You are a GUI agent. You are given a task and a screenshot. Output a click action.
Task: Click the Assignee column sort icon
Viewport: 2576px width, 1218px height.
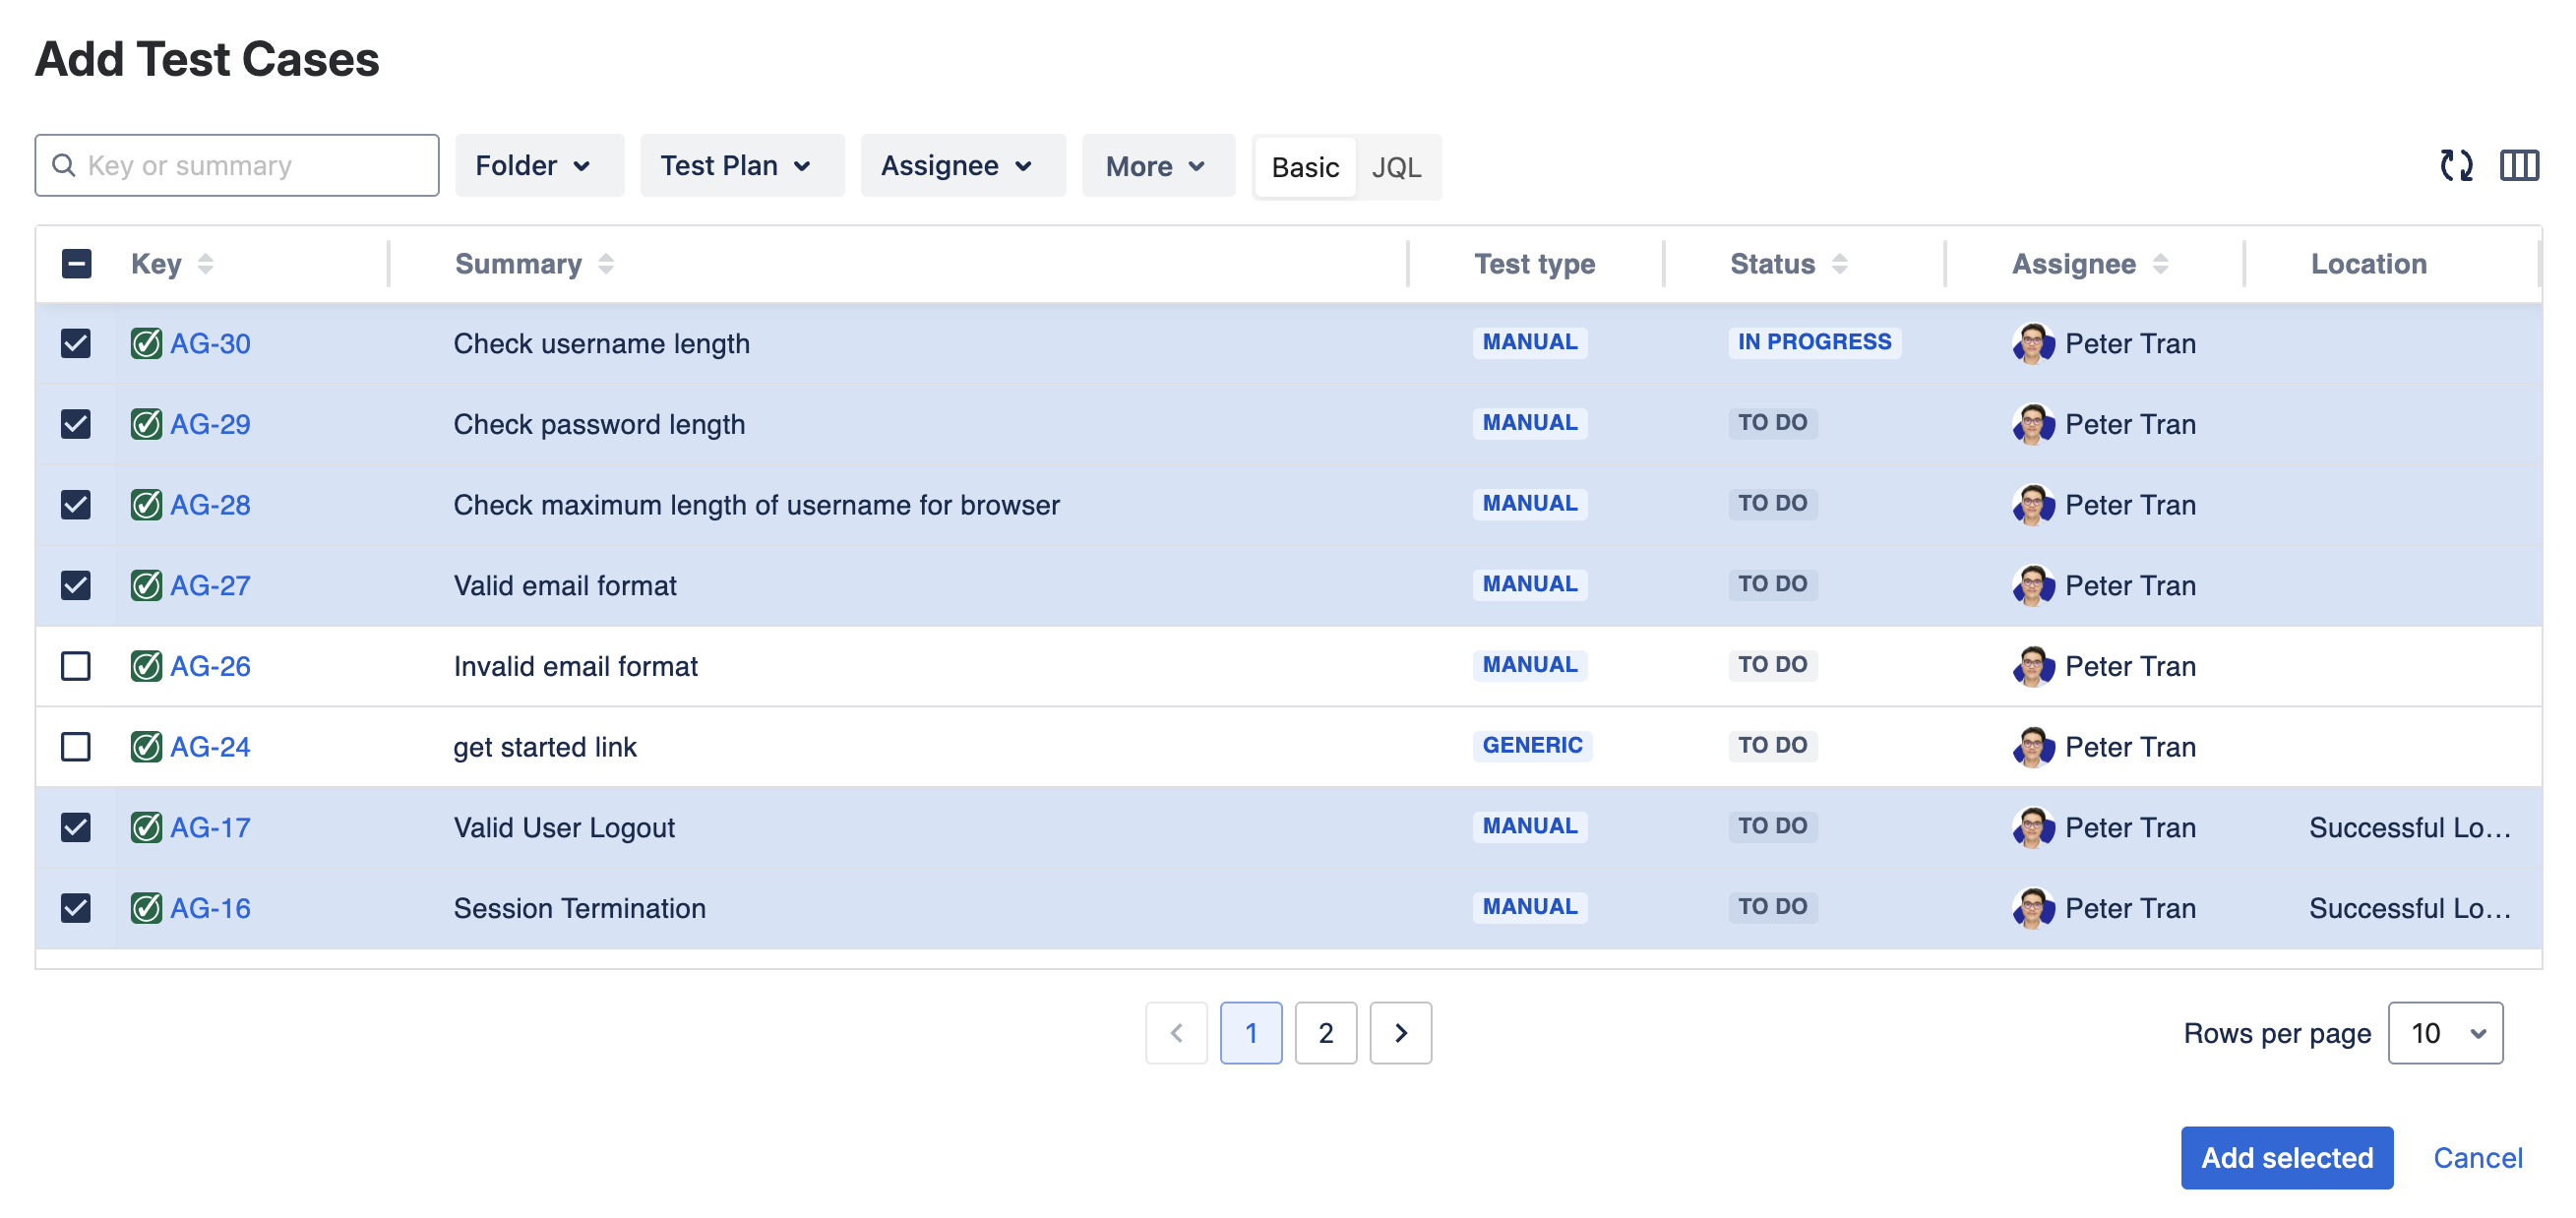(2160, 264)
